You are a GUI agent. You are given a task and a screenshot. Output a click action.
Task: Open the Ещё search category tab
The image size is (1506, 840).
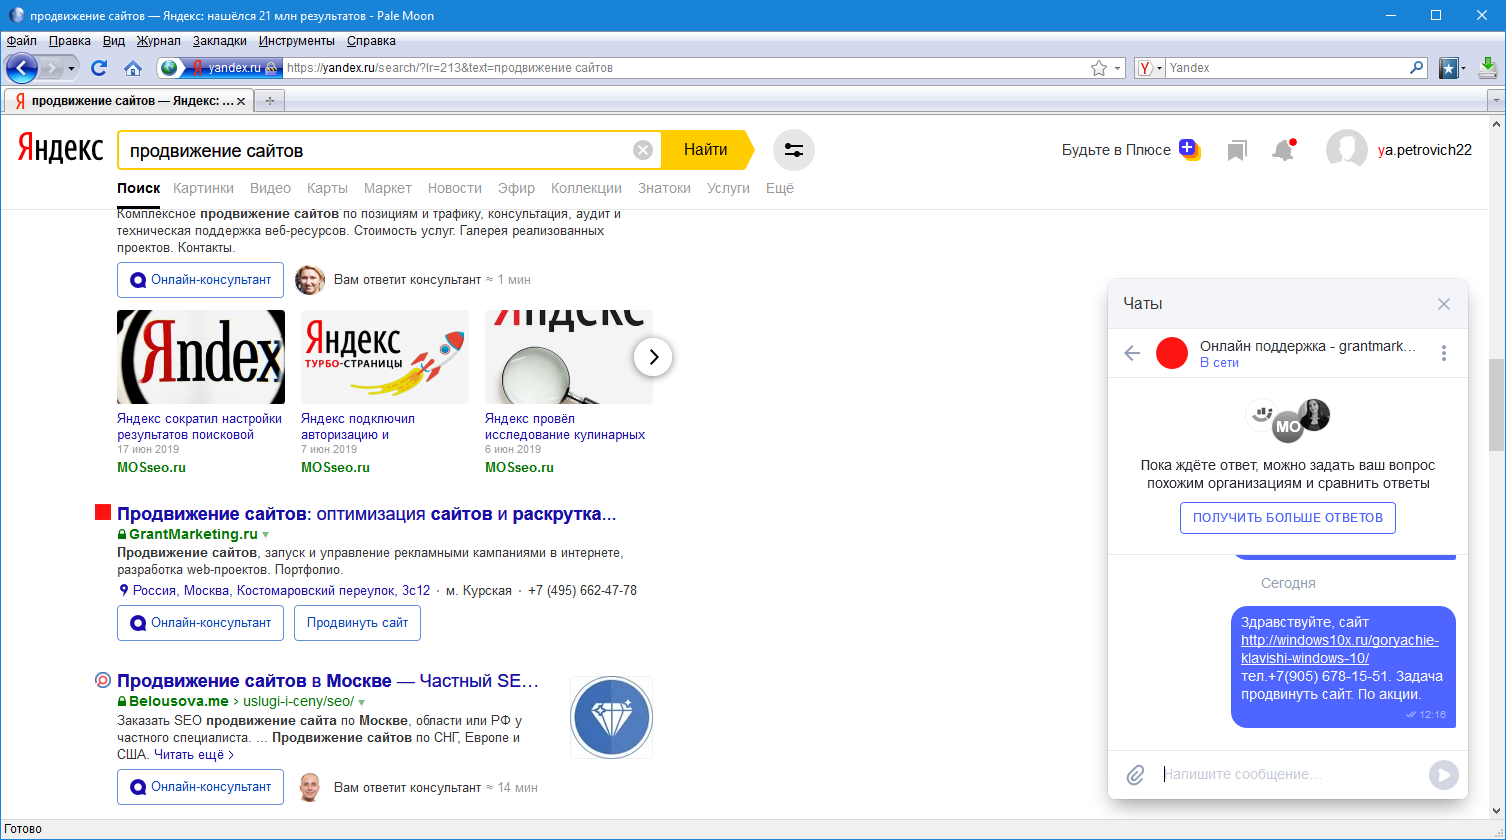(780, 188)
